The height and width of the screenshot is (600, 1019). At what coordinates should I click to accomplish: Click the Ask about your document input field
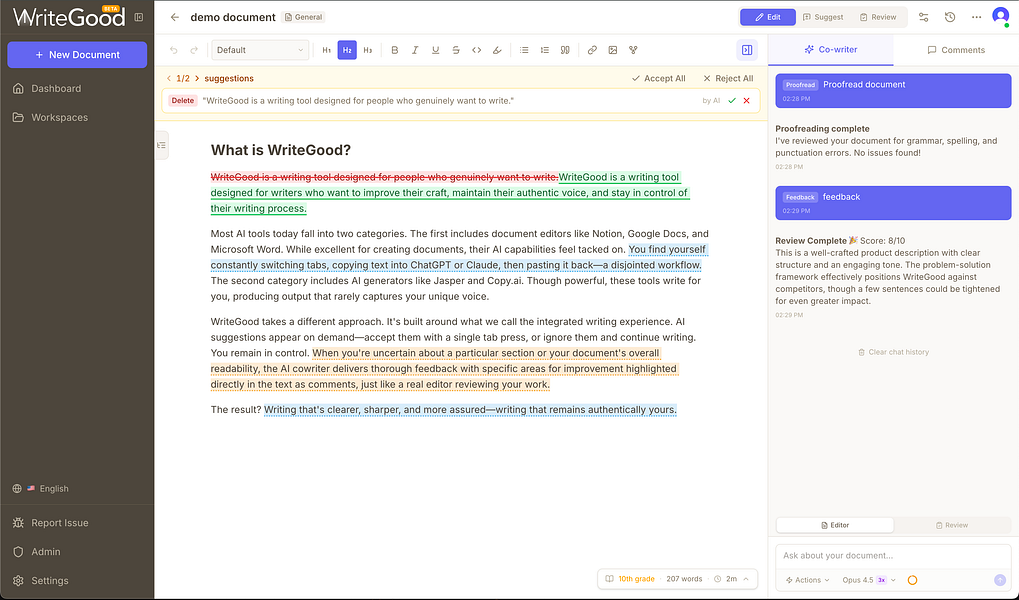click(x=880, y=555)
